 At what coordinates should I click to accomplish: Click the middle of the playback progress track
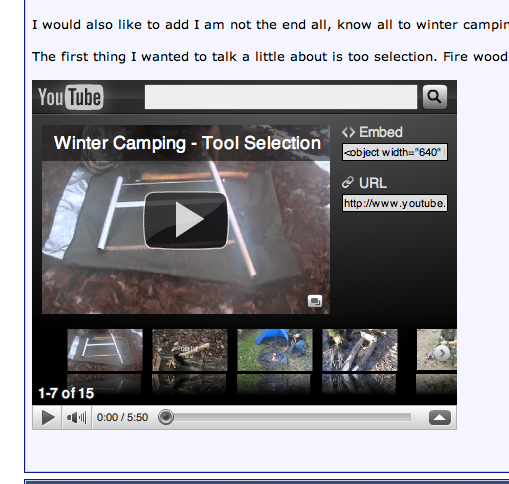[289, 417]
